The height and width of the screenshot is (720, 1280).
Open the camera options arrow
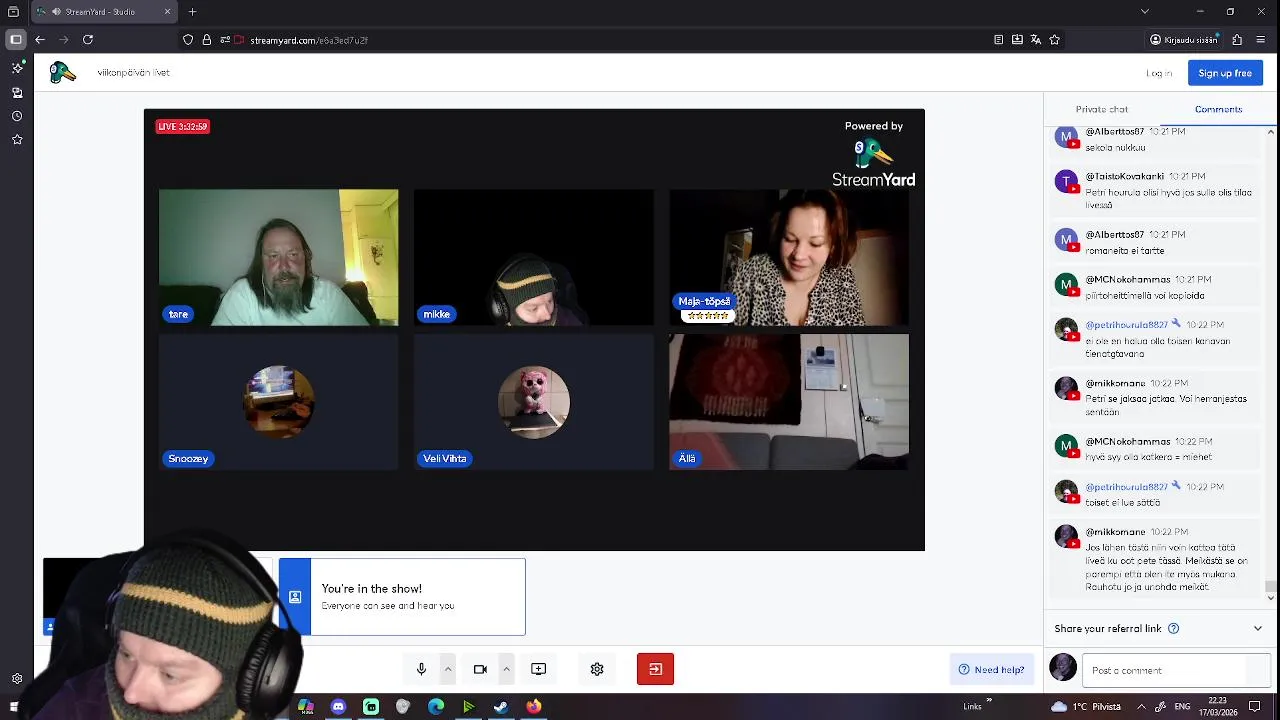(x=506, y=669)
